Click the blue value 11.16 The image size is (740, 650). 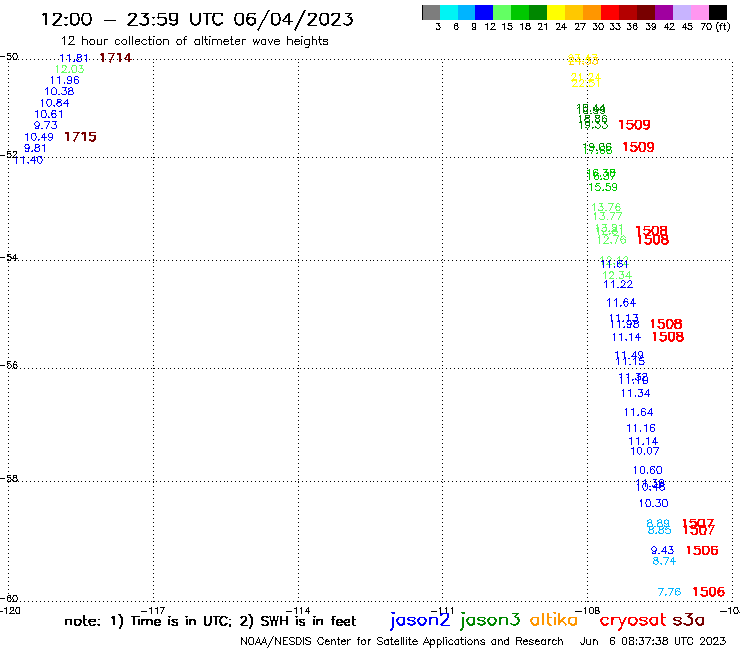pos(641,428)
